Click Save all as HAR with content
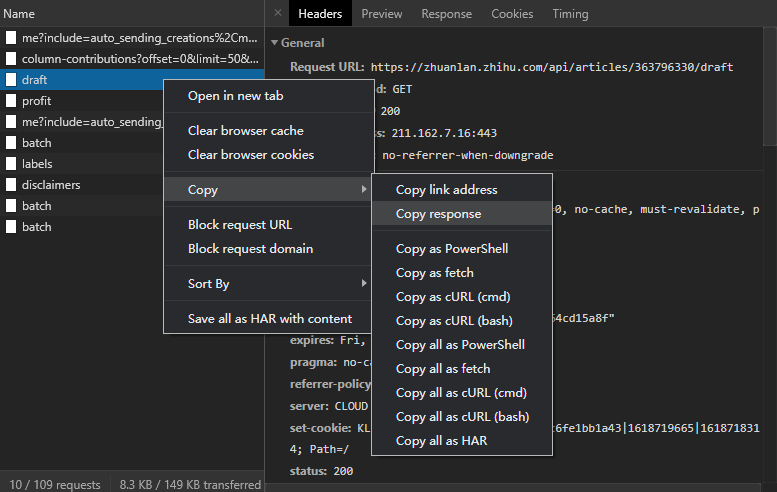Image resolution: width=777 pixels, height=492 pixels. 269,319
